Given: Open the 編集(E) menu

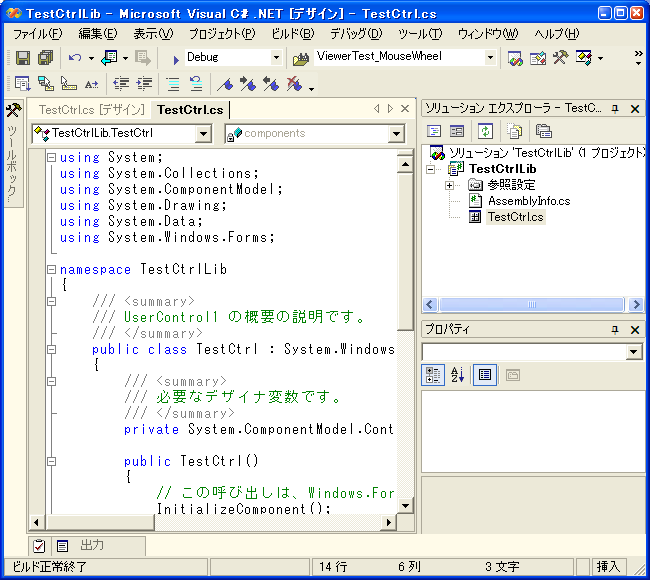Looking at the screenshot, I should coord(98,34).
